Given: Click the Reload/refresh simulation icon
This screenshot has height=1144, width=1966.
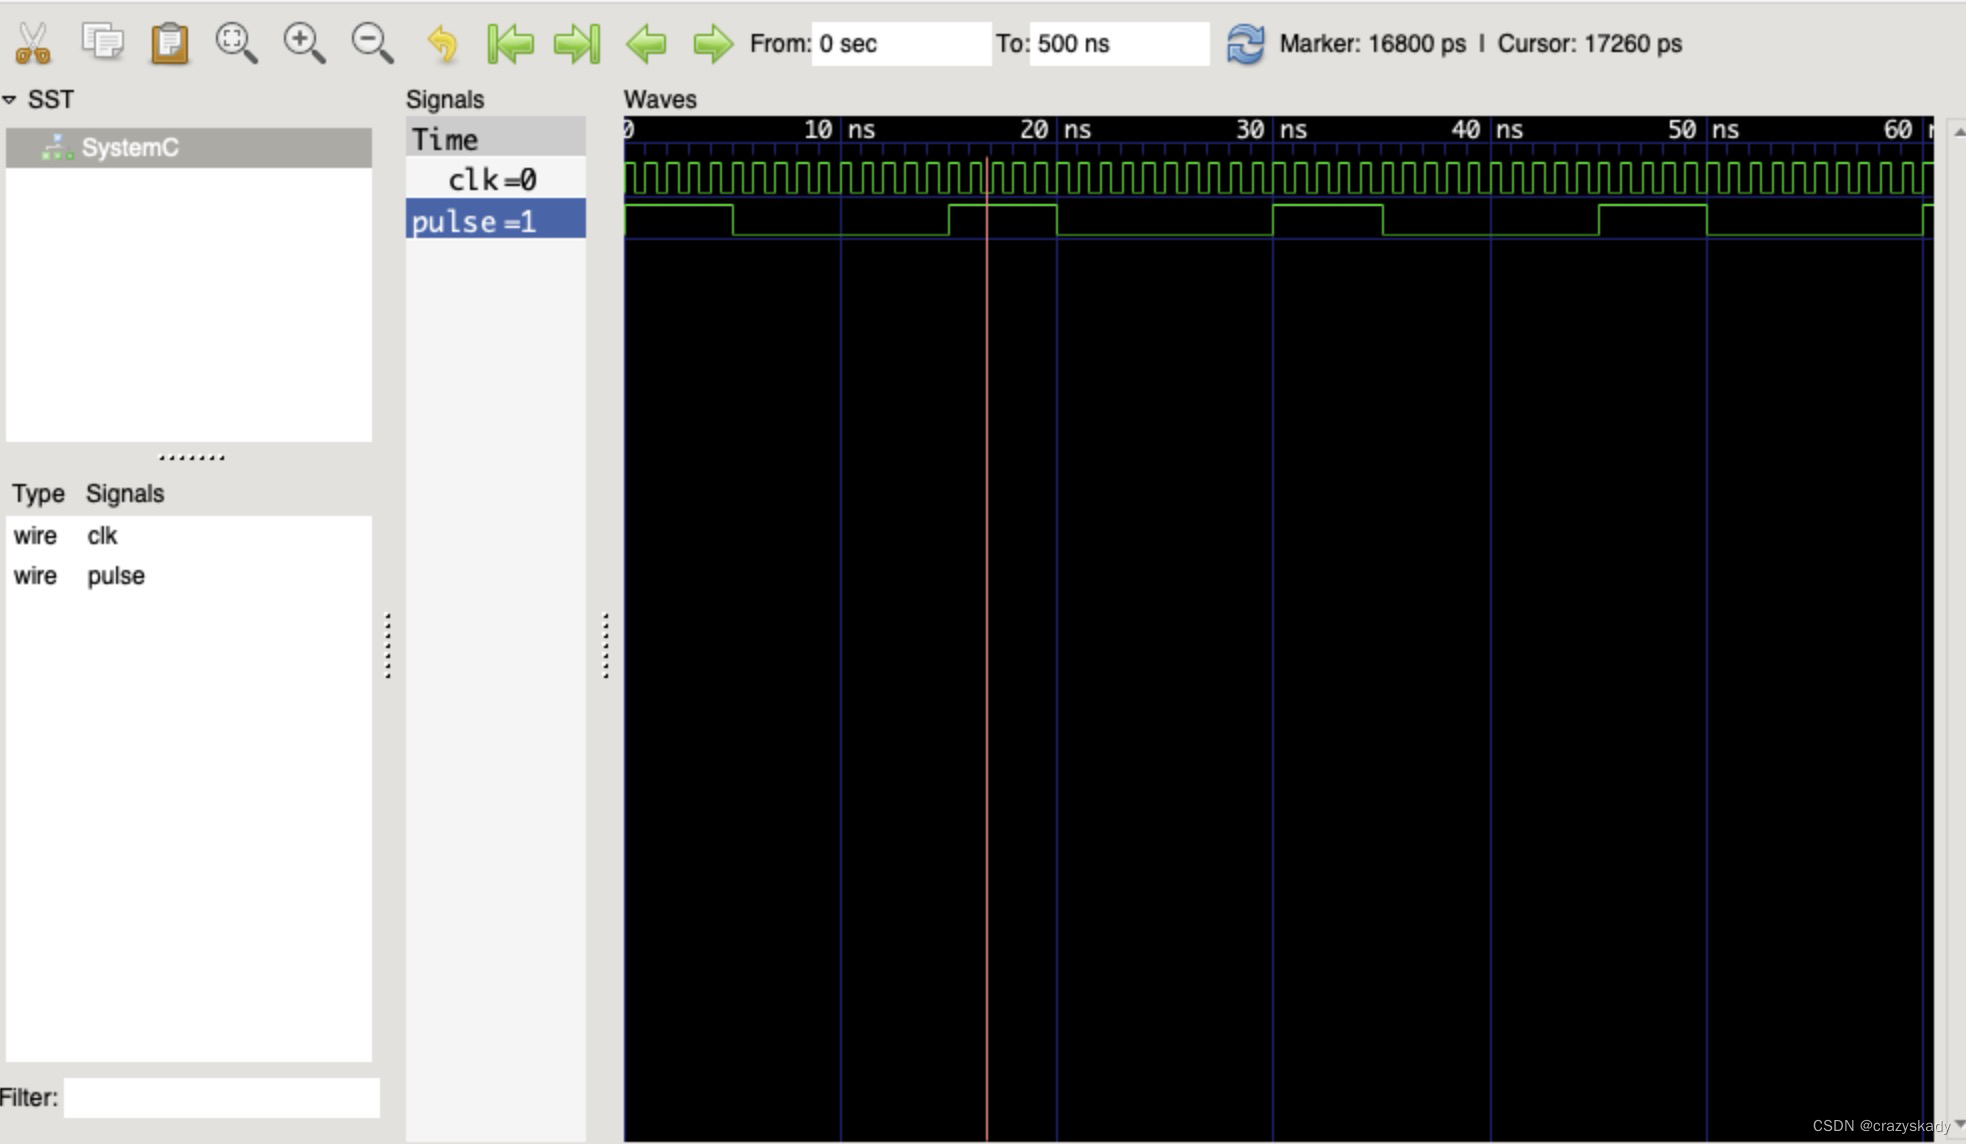Looking at the screenshot, I should point(1243,44).
